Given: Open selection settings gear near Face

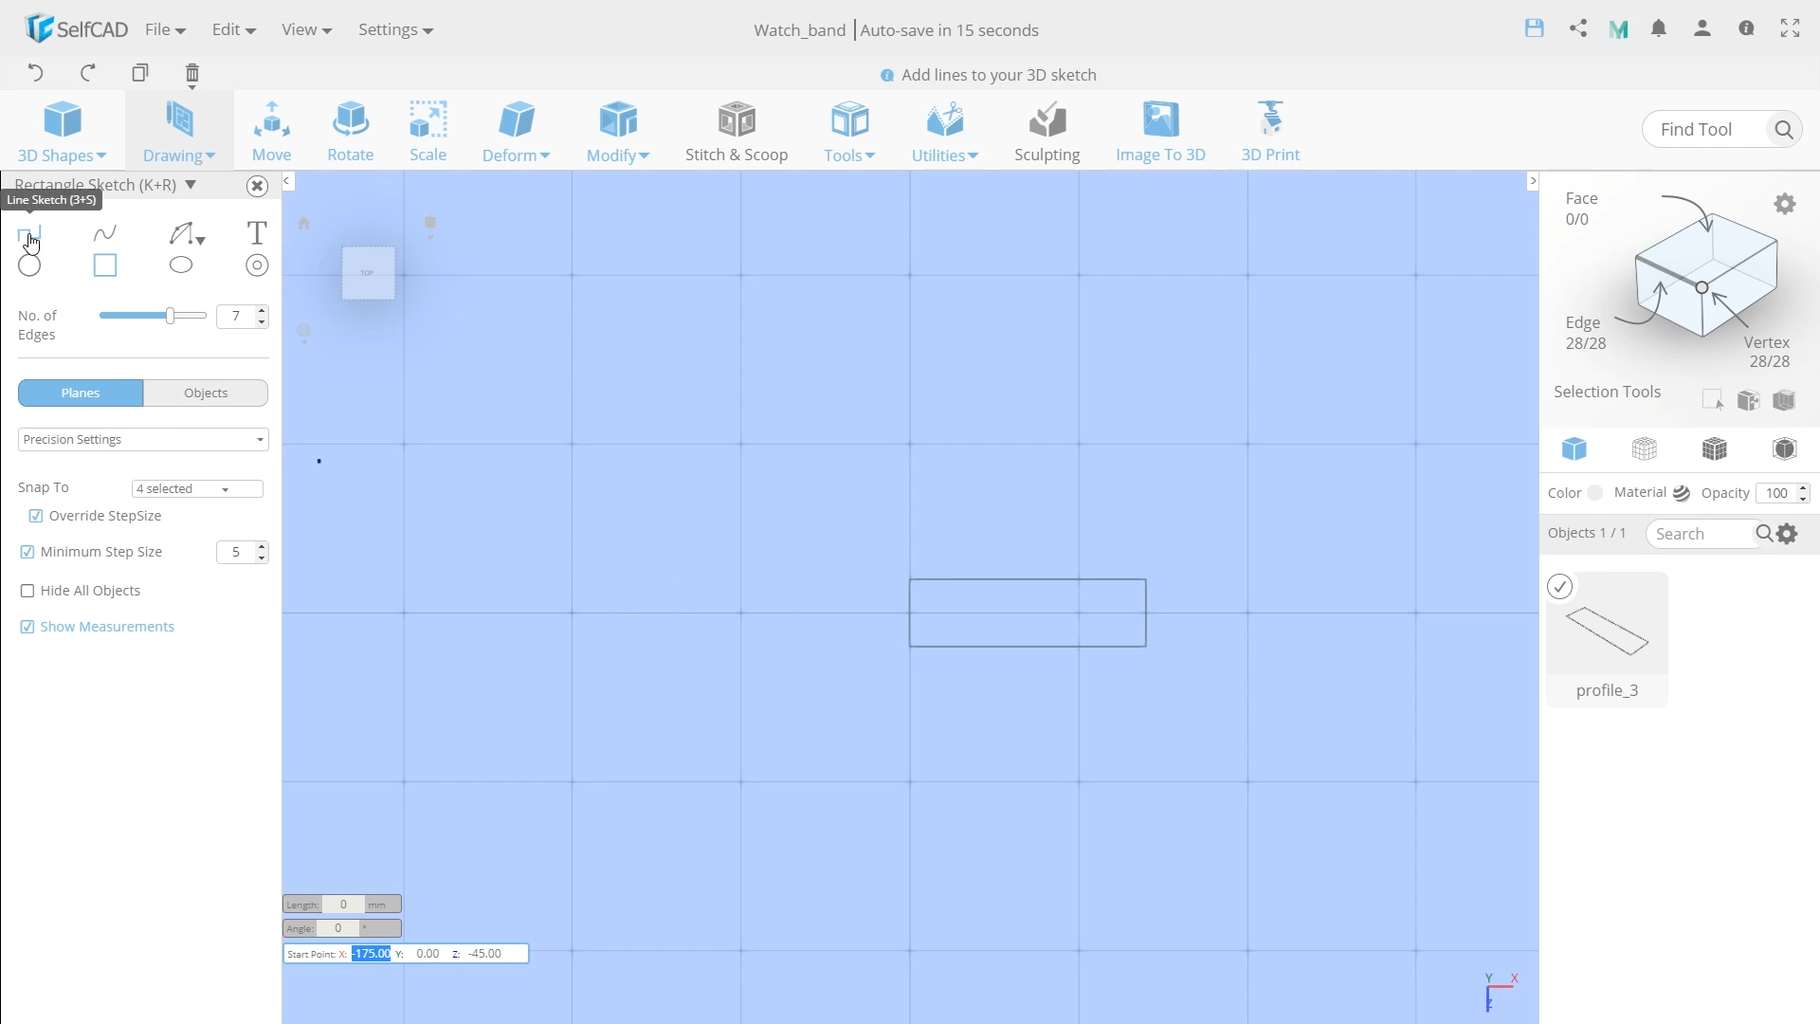Looking at the screenshot, I should coord(1785,204).
